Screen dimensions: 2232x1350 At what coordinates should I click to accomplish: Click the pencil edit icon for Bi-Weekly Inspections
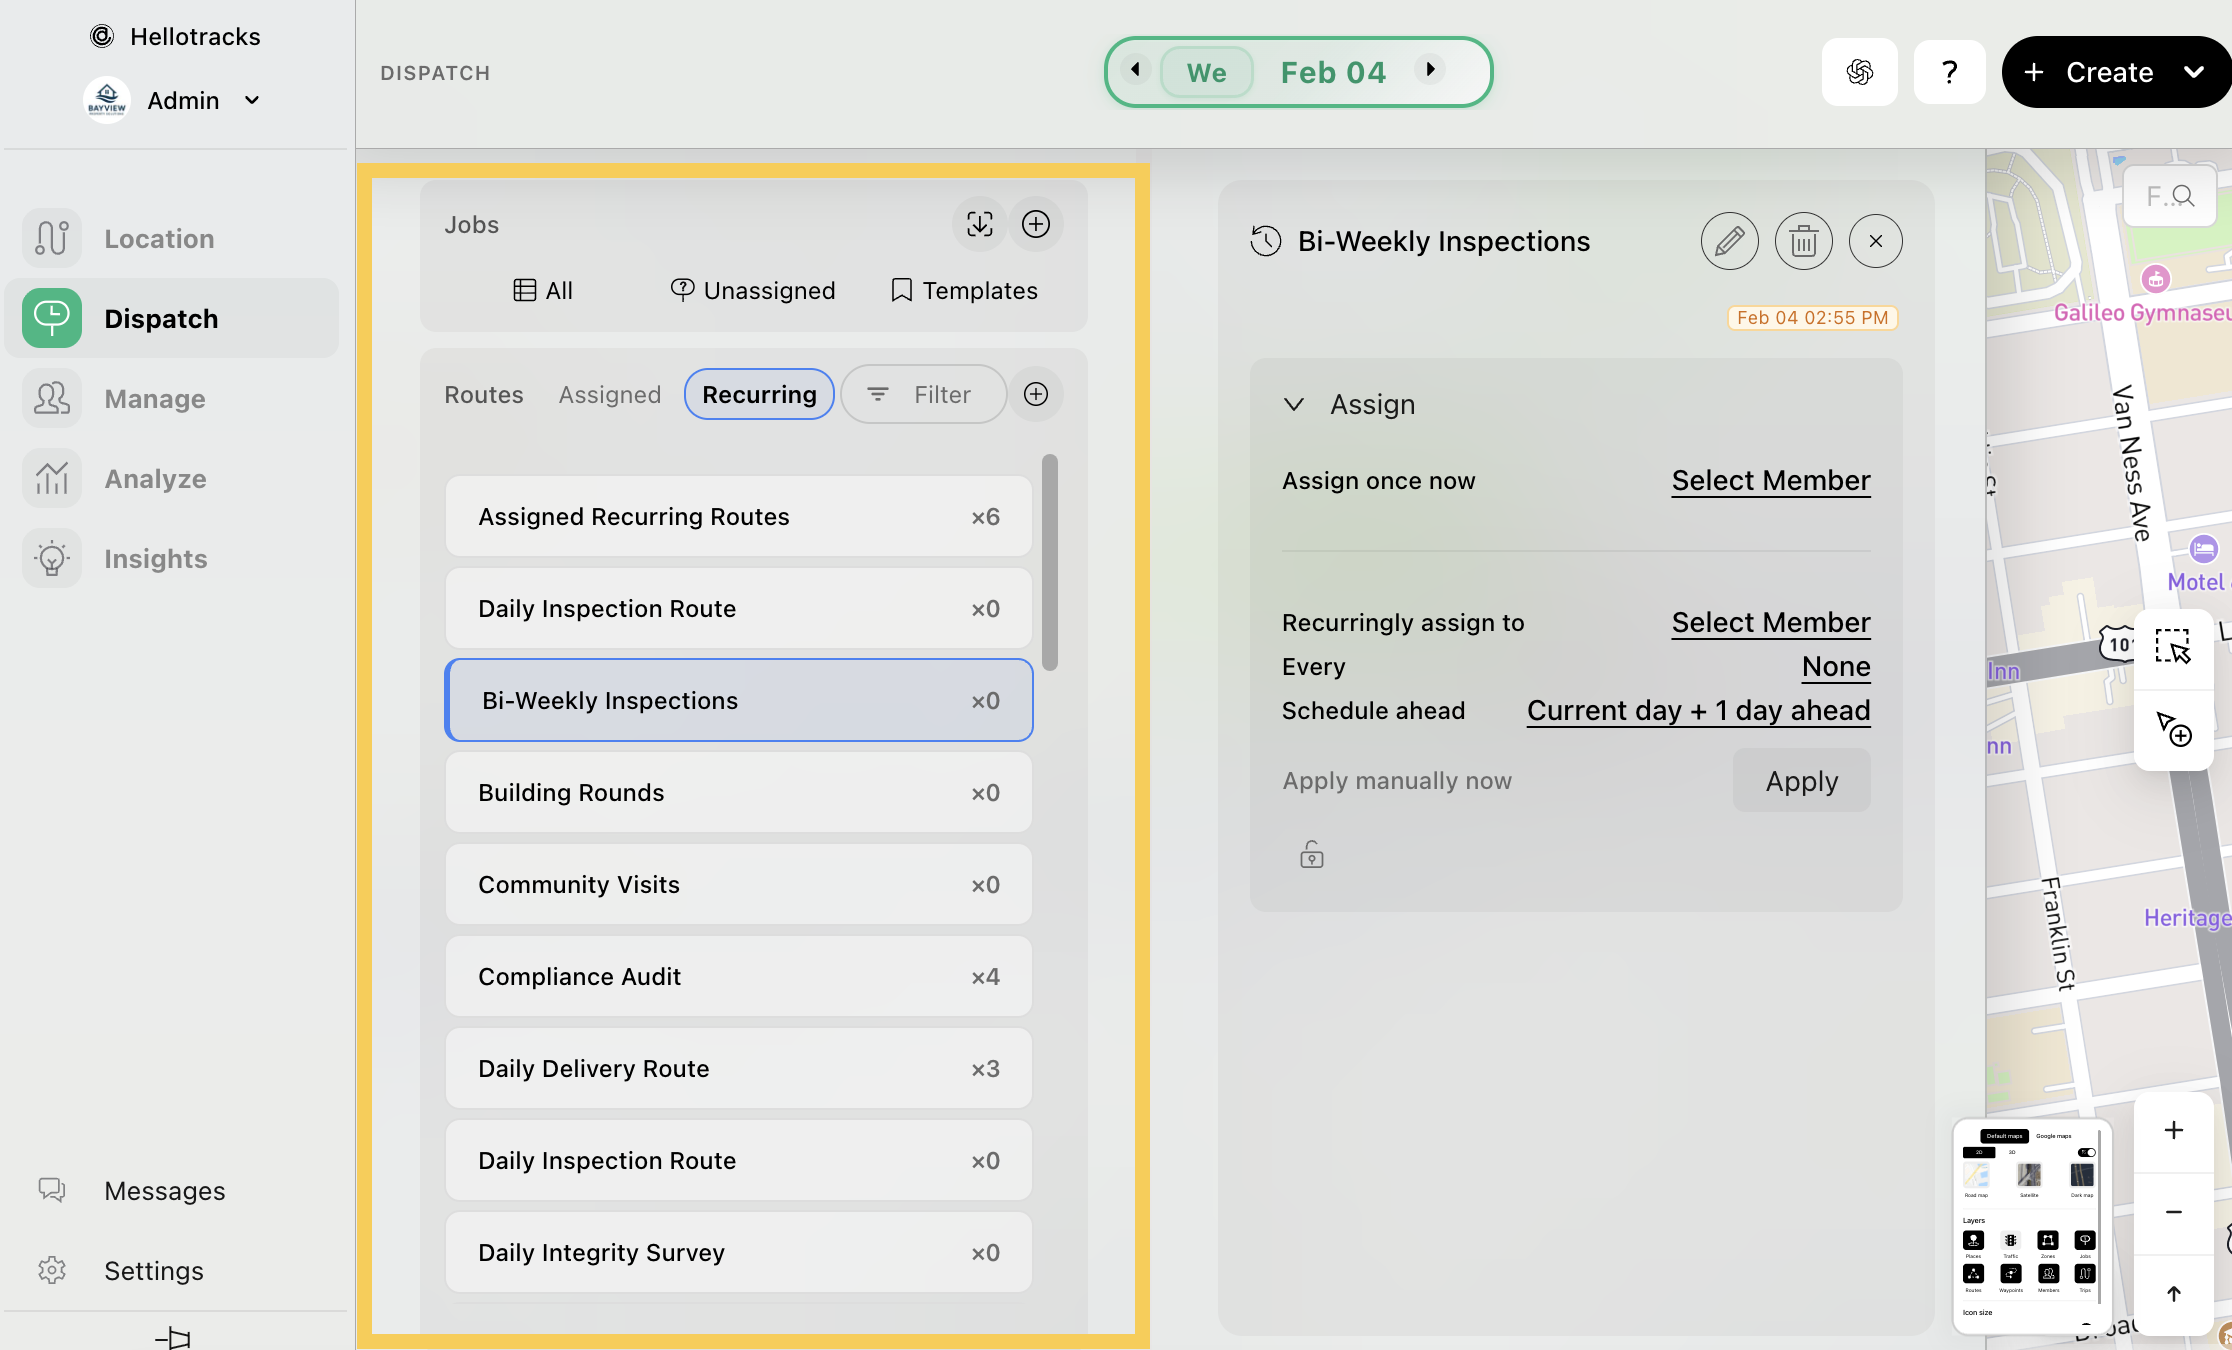click(1729, 241)
